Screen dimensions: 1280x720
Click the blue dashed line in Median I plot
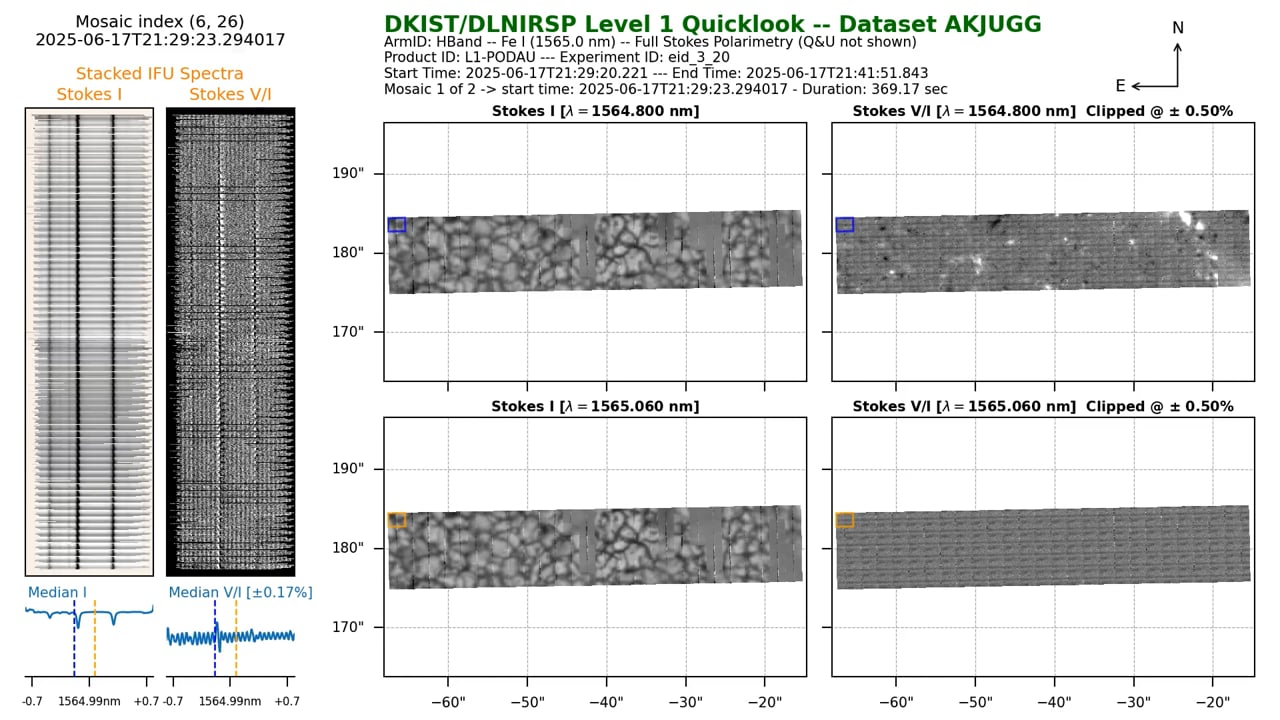(74, 638)
